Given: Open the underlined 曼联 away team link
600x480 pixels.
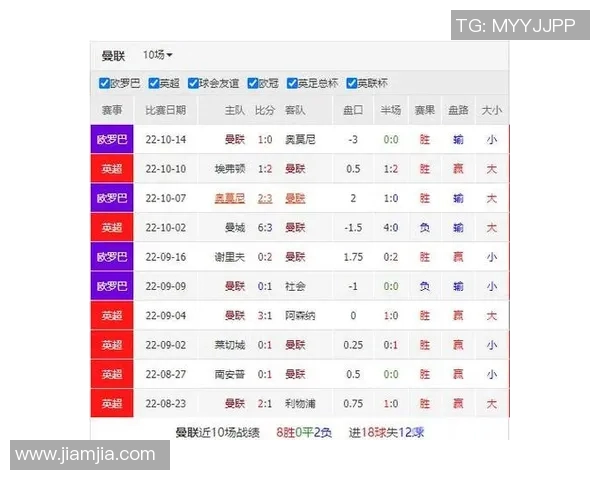Looking at the screenshot, I should pyautogui.click(x=295, y=198).
